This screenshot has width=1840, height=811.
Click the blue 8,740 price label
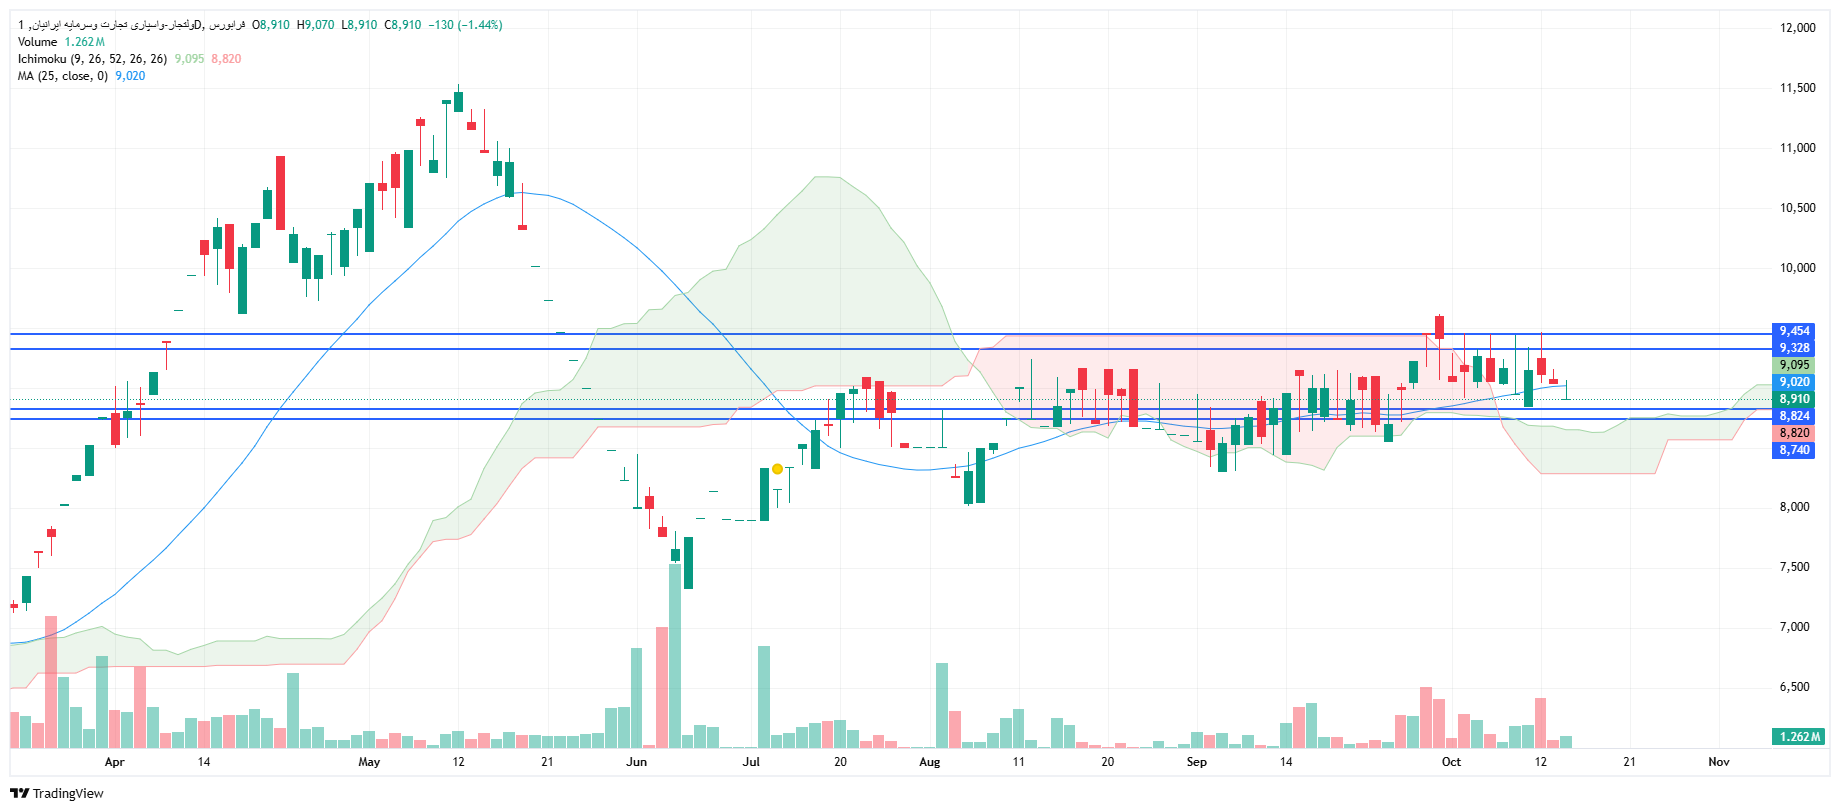pyautogui.click(x=1794, y=450)
